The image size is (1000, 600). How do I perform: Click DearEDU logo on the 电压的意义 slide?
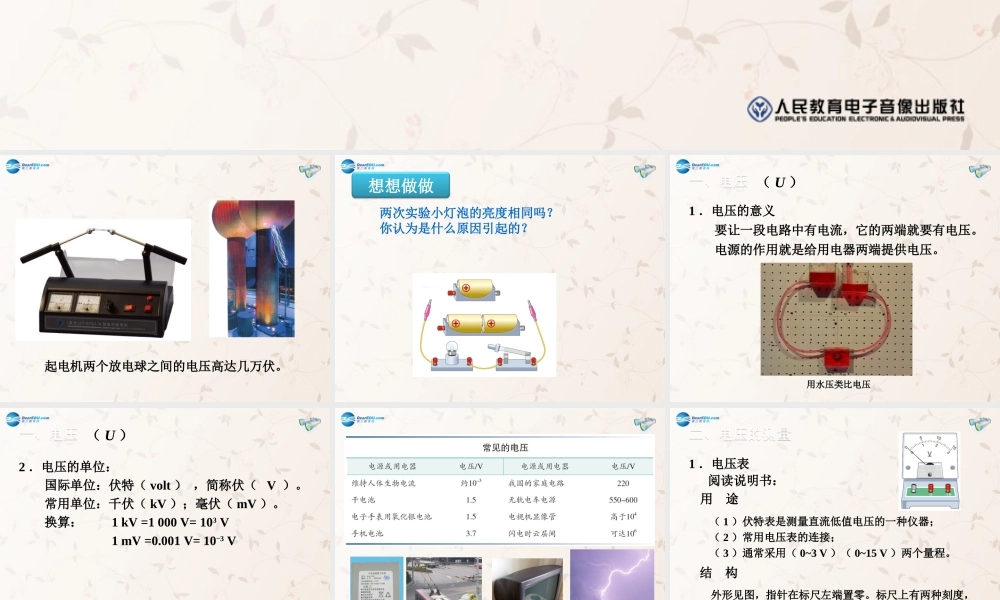[697, 166]
